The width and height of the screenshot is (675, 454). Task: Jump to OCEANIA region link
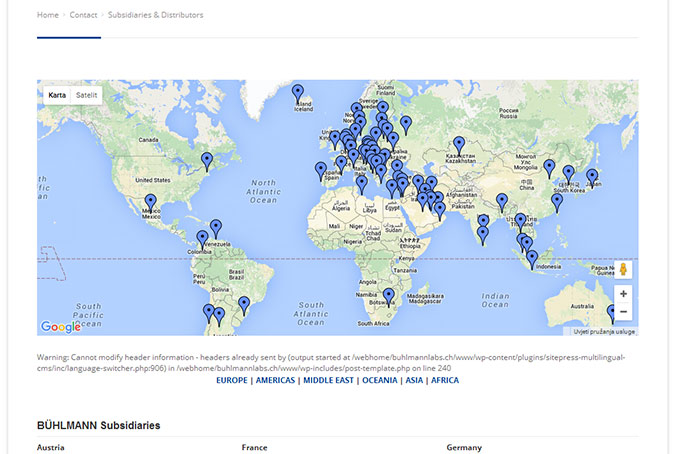[380, 380]
